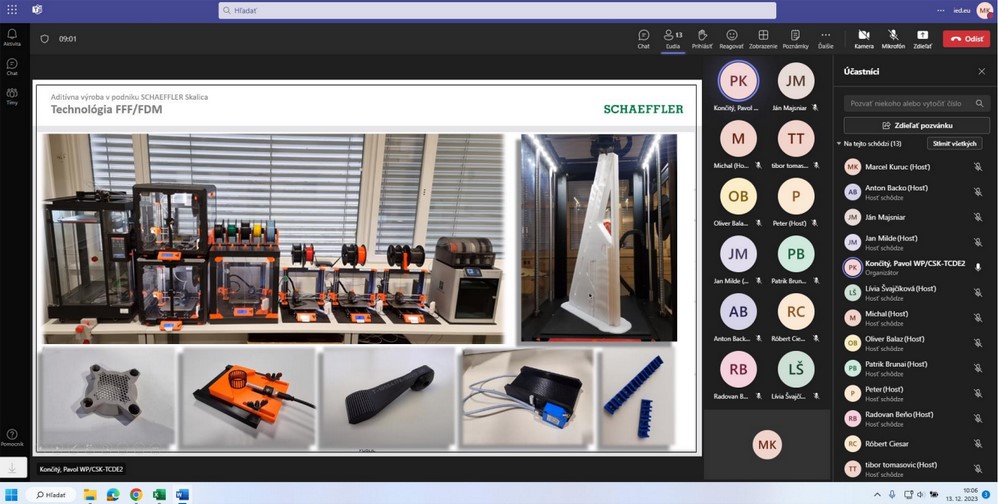
Task: Click the Stlmiť všetkých button
Action: coord(954,144)
